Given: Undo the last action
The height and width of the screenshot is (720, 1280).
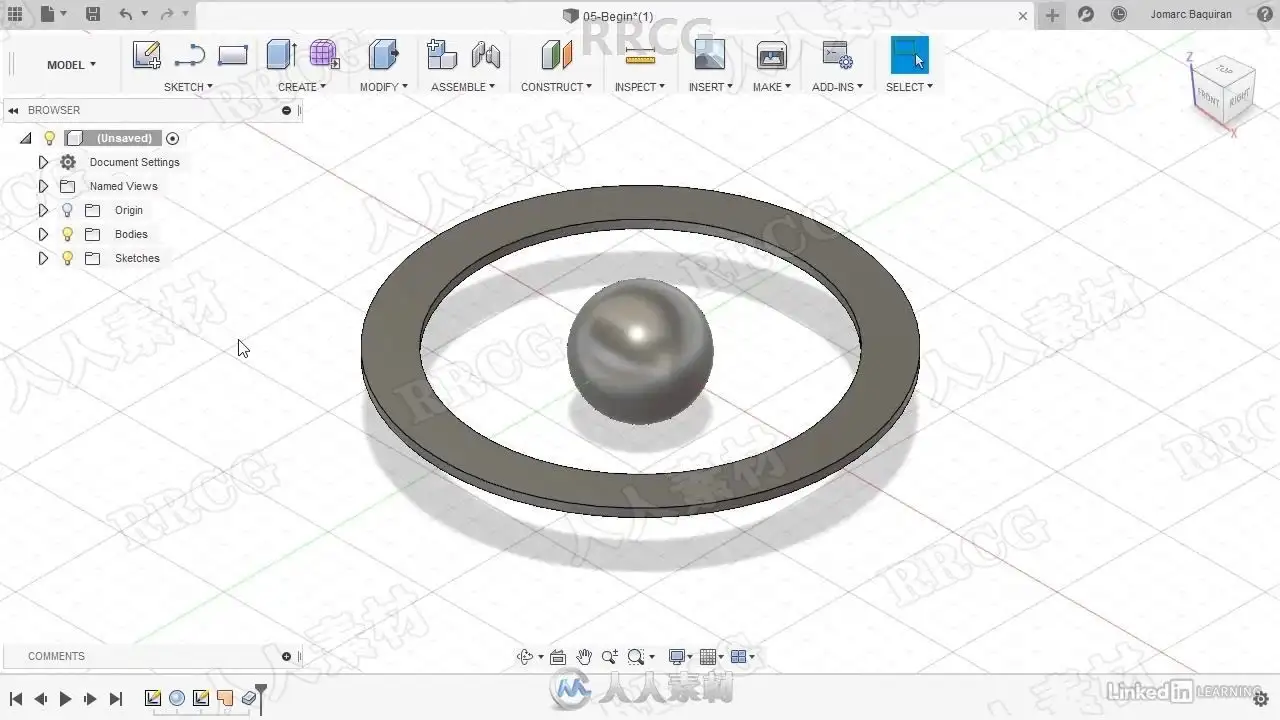Looking at the screenshot, I should (x=125, y=14).
